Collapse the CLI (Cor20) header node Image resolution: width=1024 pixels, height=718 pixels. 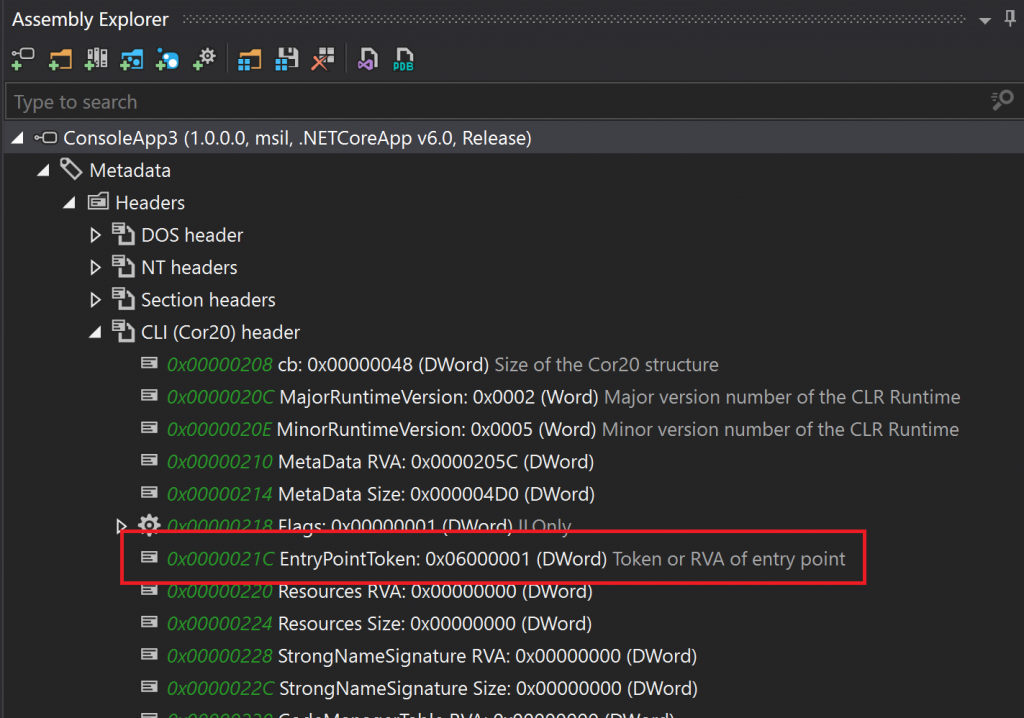(x=95, y=333)
